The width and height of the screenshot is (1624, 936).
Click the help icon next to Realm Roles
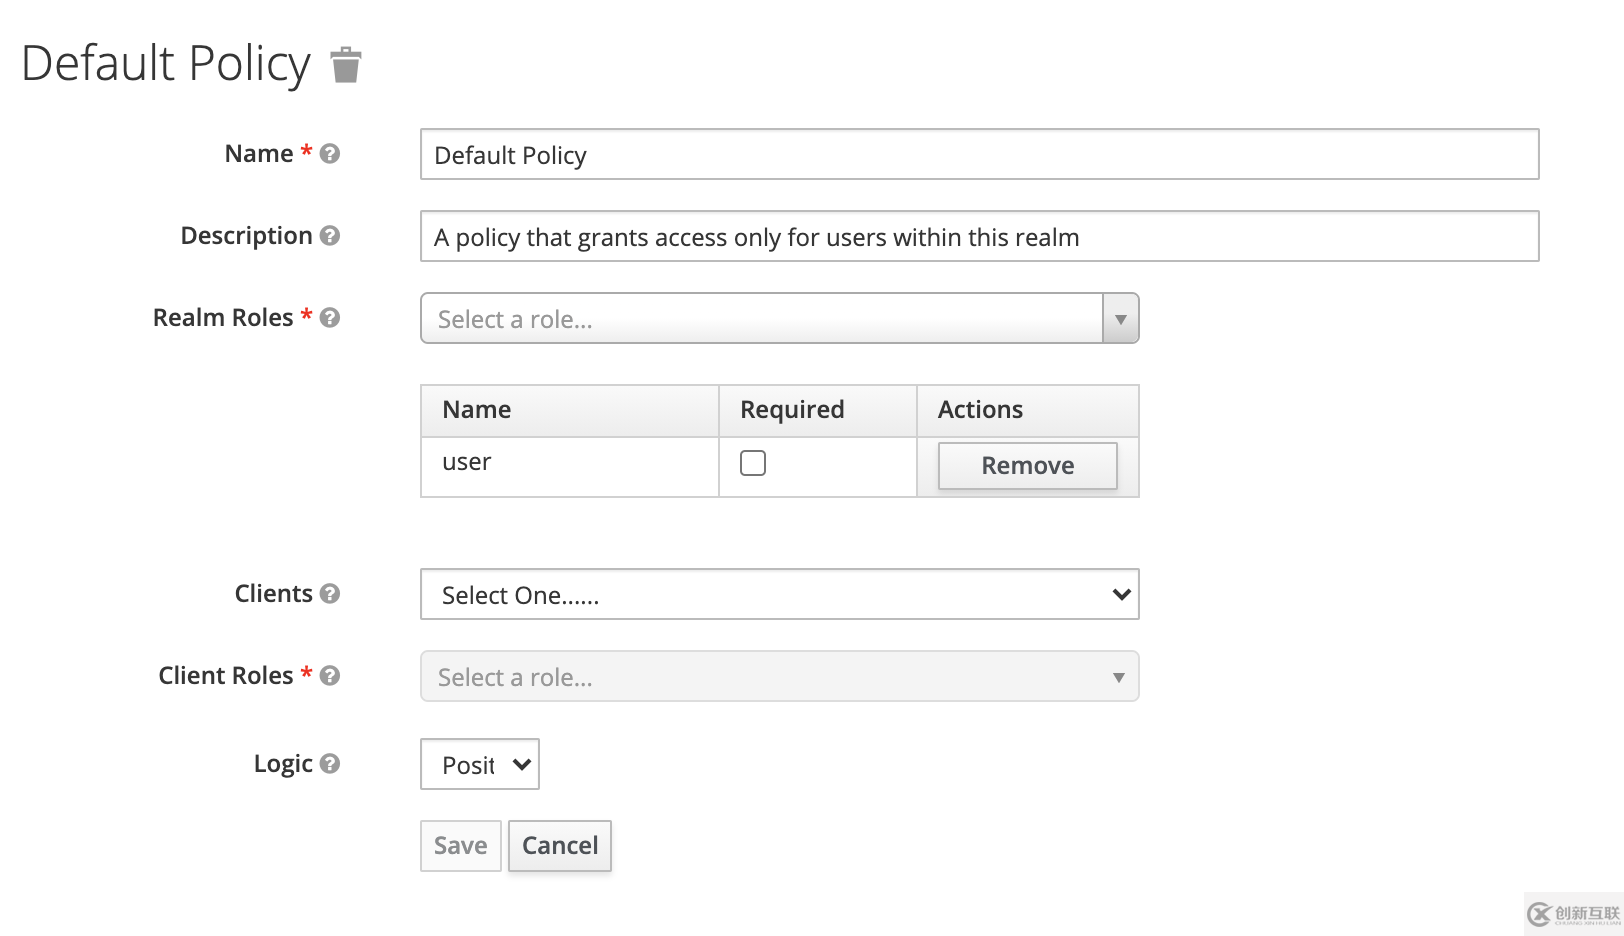[330, 318]
